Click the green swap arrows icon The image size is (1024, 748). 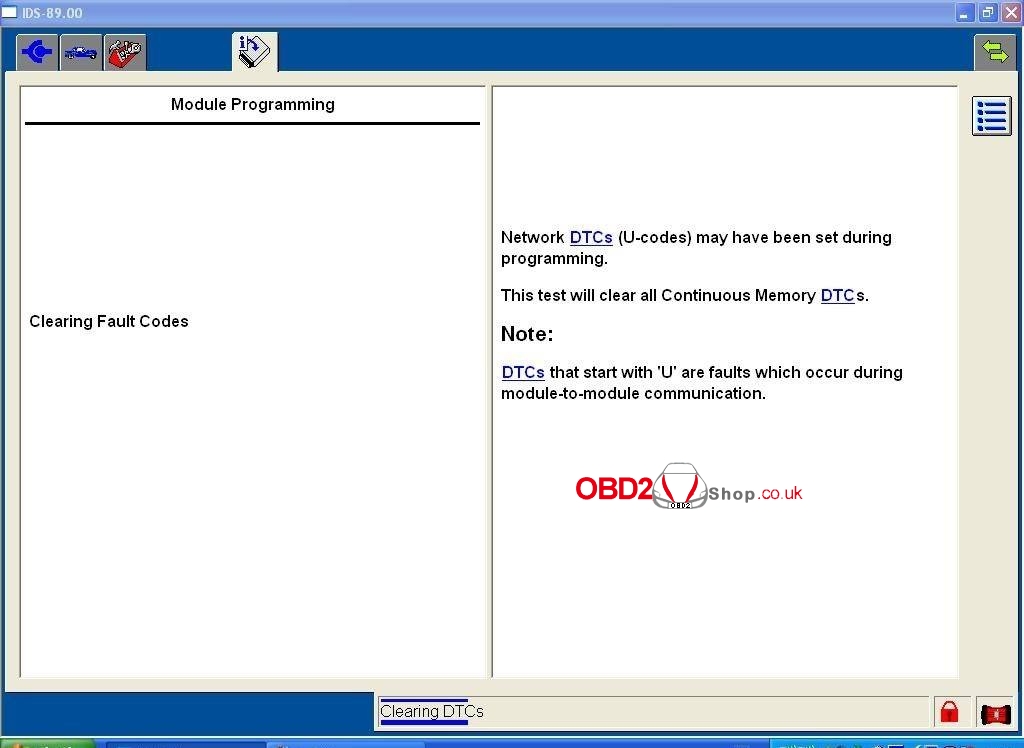(x=994, y=52)
